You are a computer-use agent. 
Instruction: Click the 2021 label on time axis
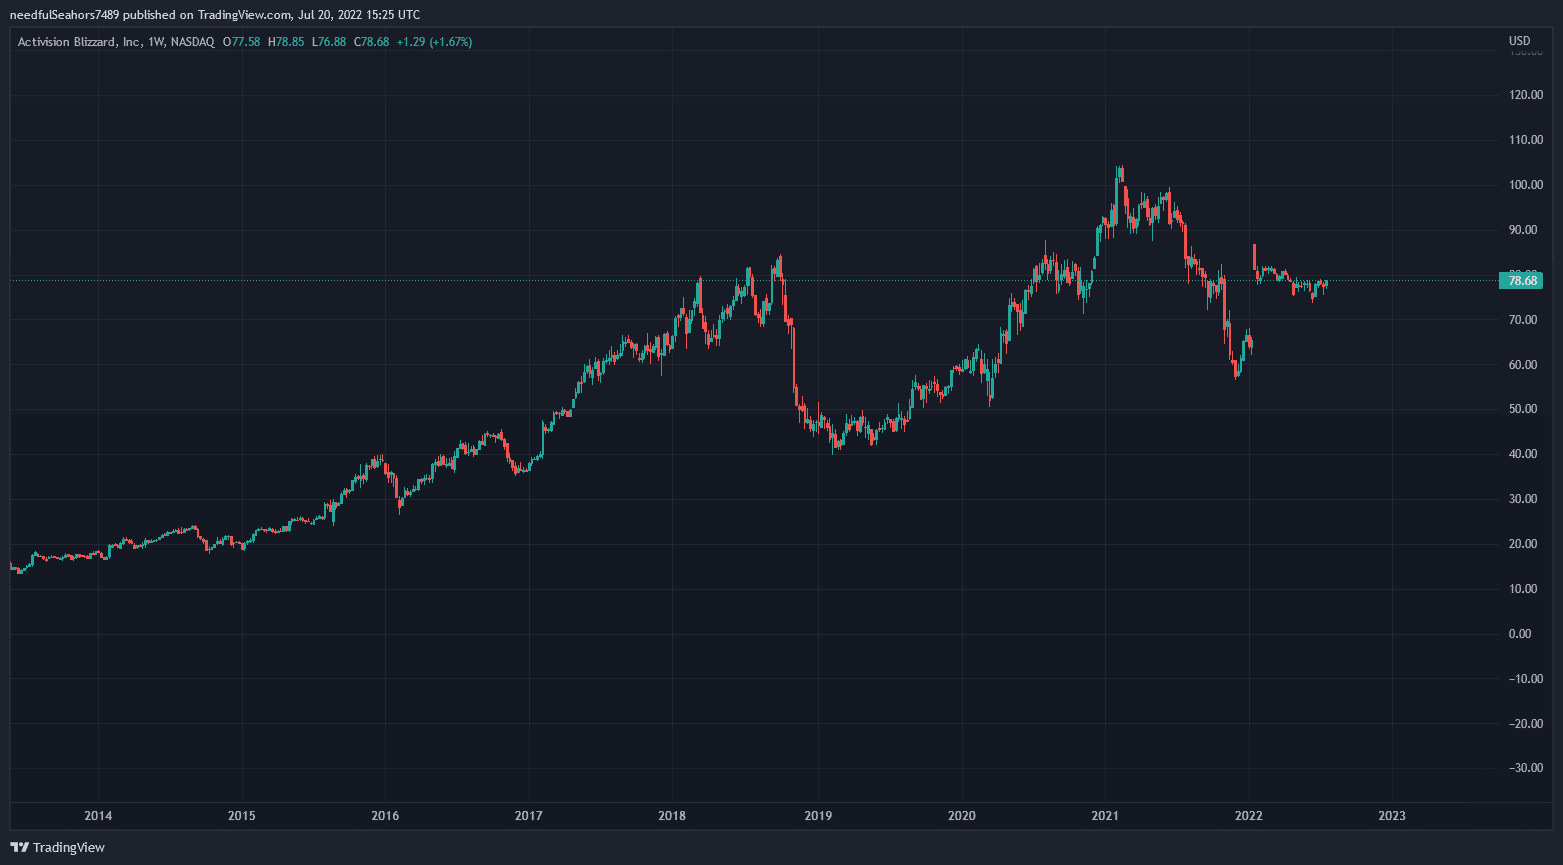tap(1105, 815)
